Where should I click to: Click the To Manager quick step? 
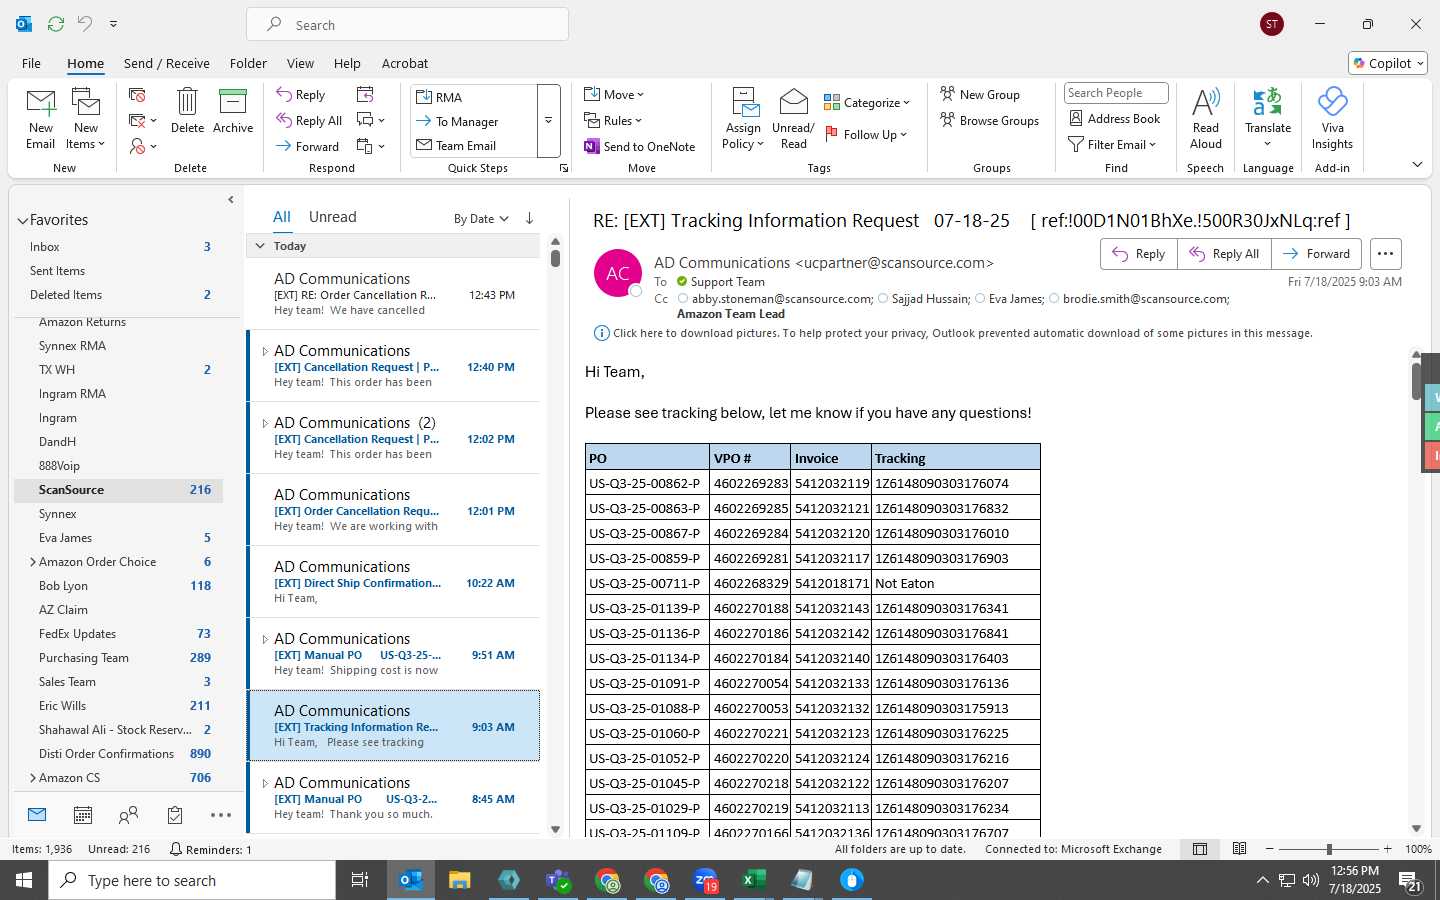point(474,121)
